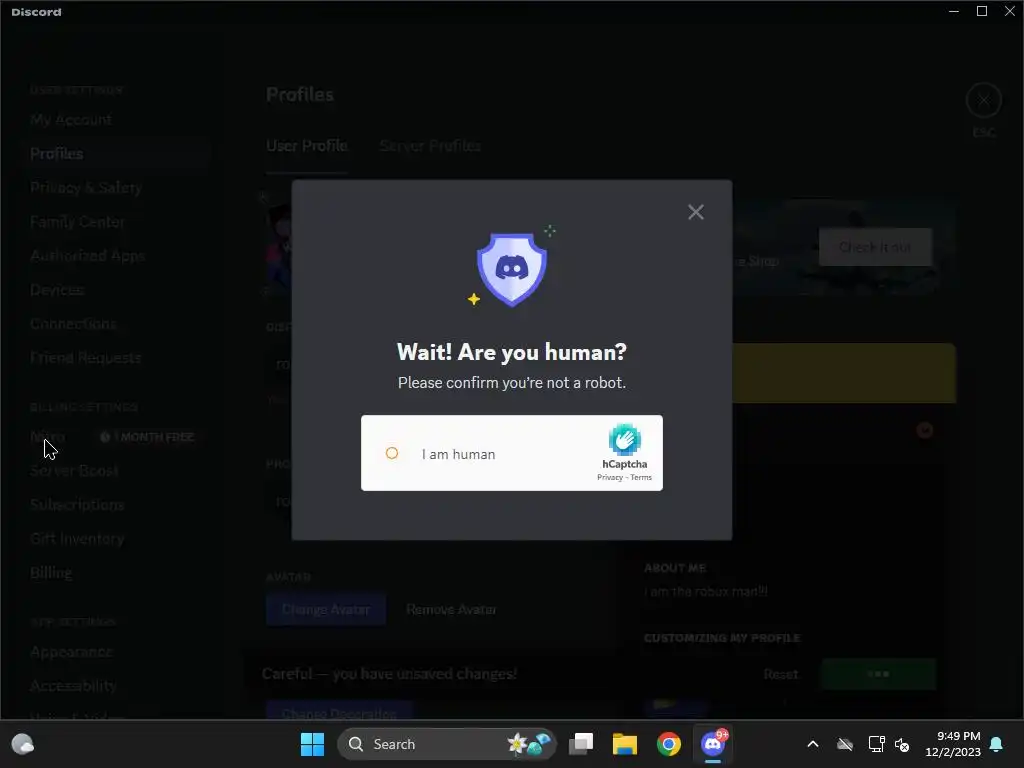Open Subscriptions settings

pos(77,505)
